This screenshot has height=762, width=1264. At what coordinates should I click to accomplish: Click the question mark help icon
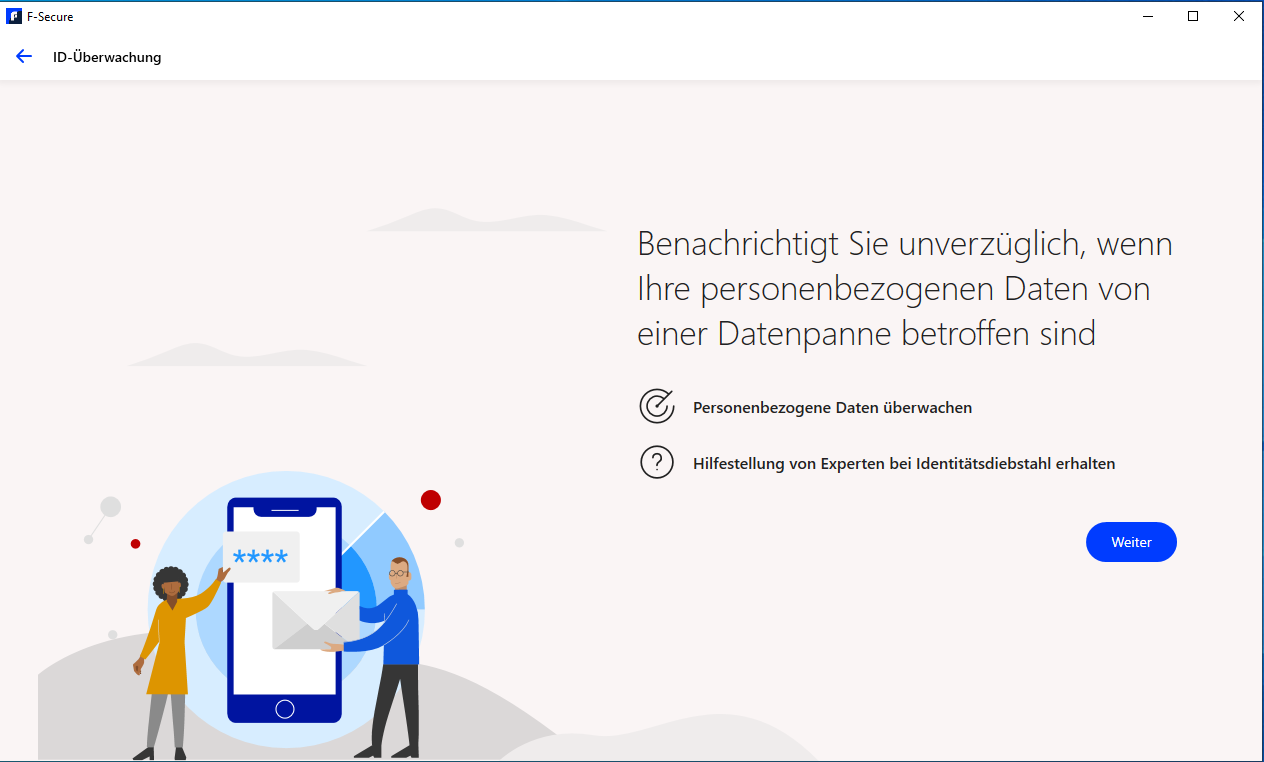pyautogui.click(x=657, y=463)
